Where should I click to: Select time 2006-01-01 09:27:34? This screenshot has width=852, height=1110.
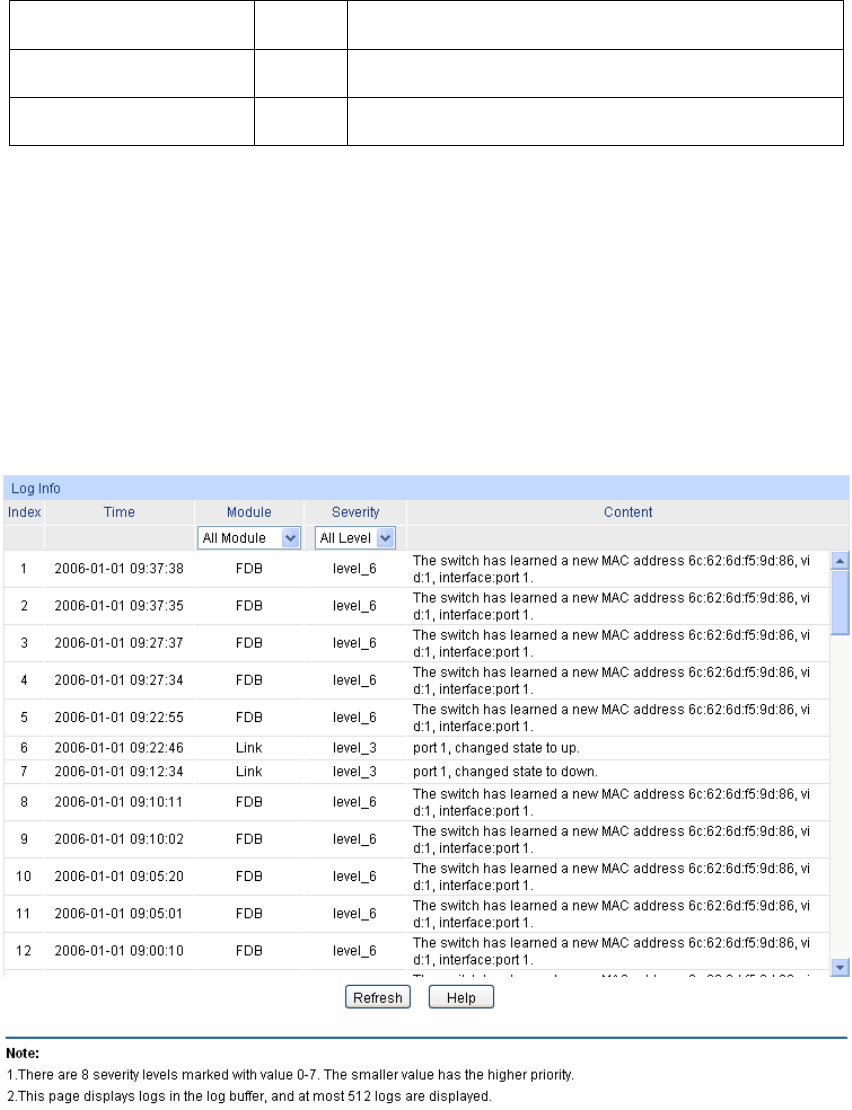[119, 680]
